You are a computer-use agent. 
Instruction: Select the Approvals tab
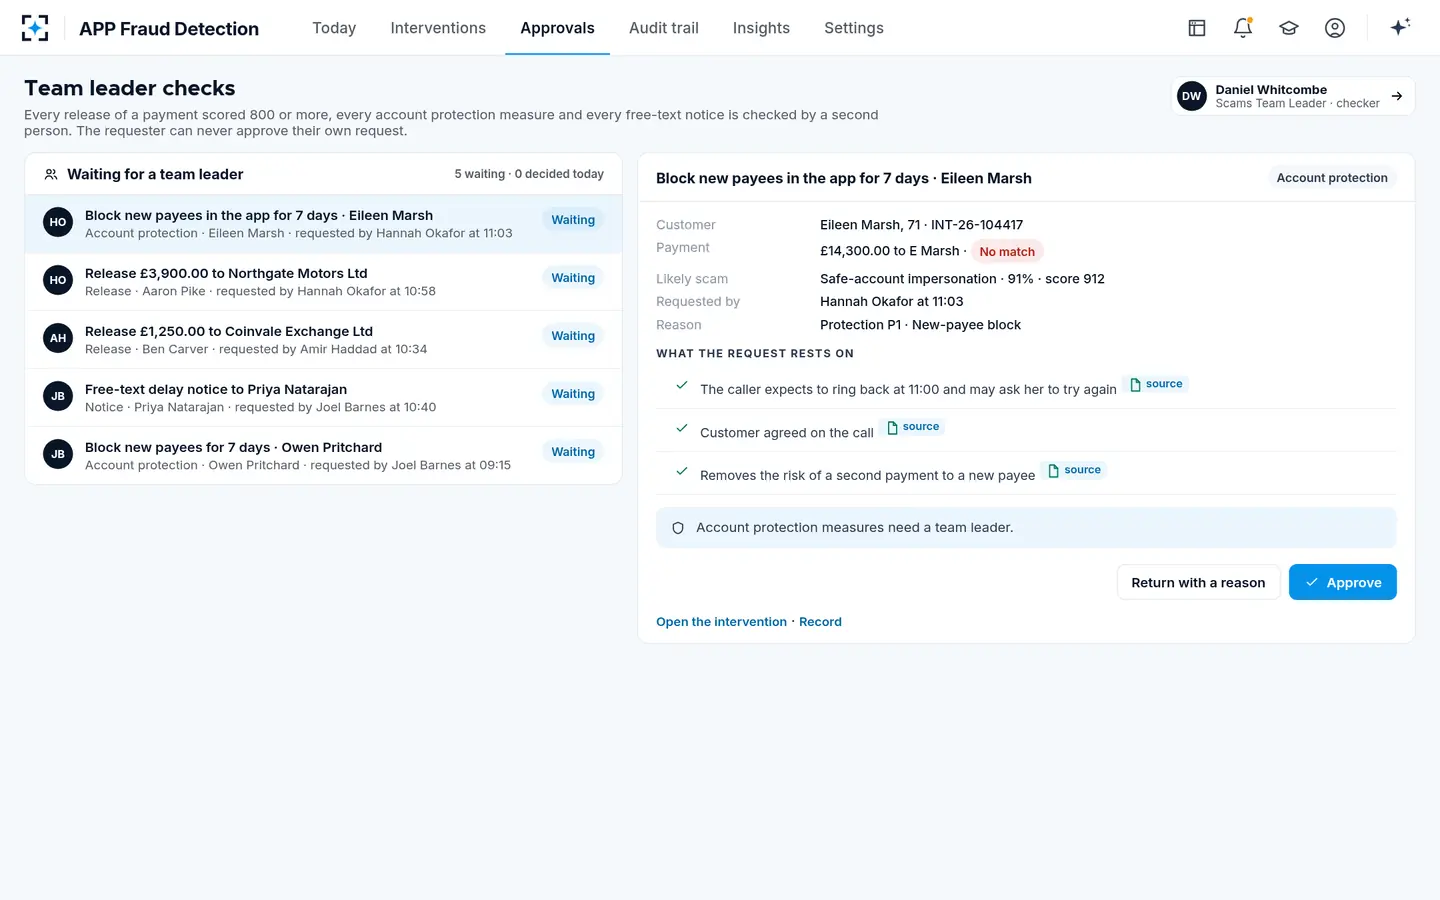557,28
